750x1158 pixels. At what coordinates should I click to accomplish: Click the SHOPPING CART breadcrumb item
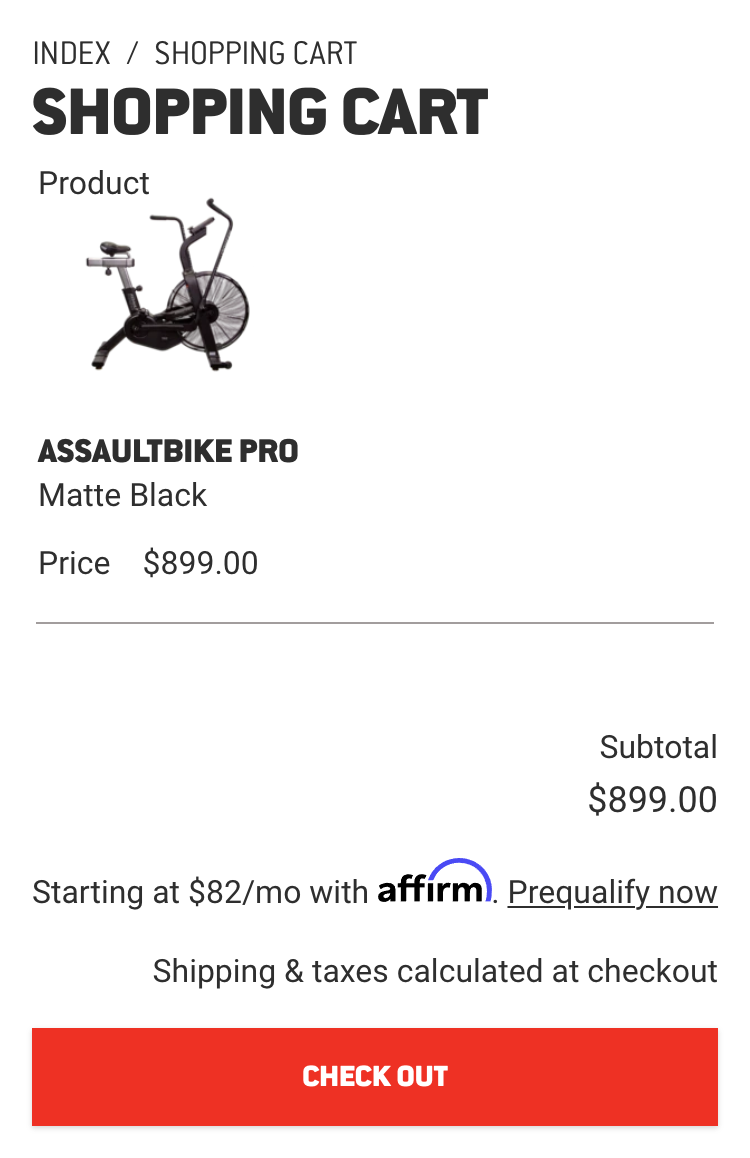255,53
